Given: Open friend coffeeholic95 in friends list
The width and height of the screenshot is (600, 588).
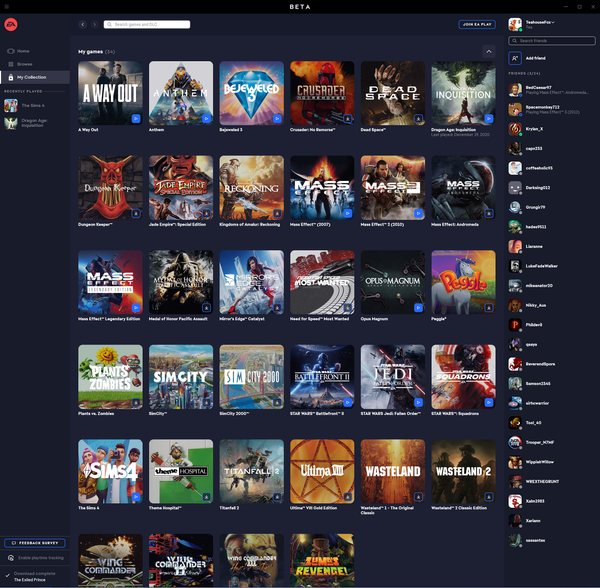Looking at the screenshot, I should tap(552, 168).
